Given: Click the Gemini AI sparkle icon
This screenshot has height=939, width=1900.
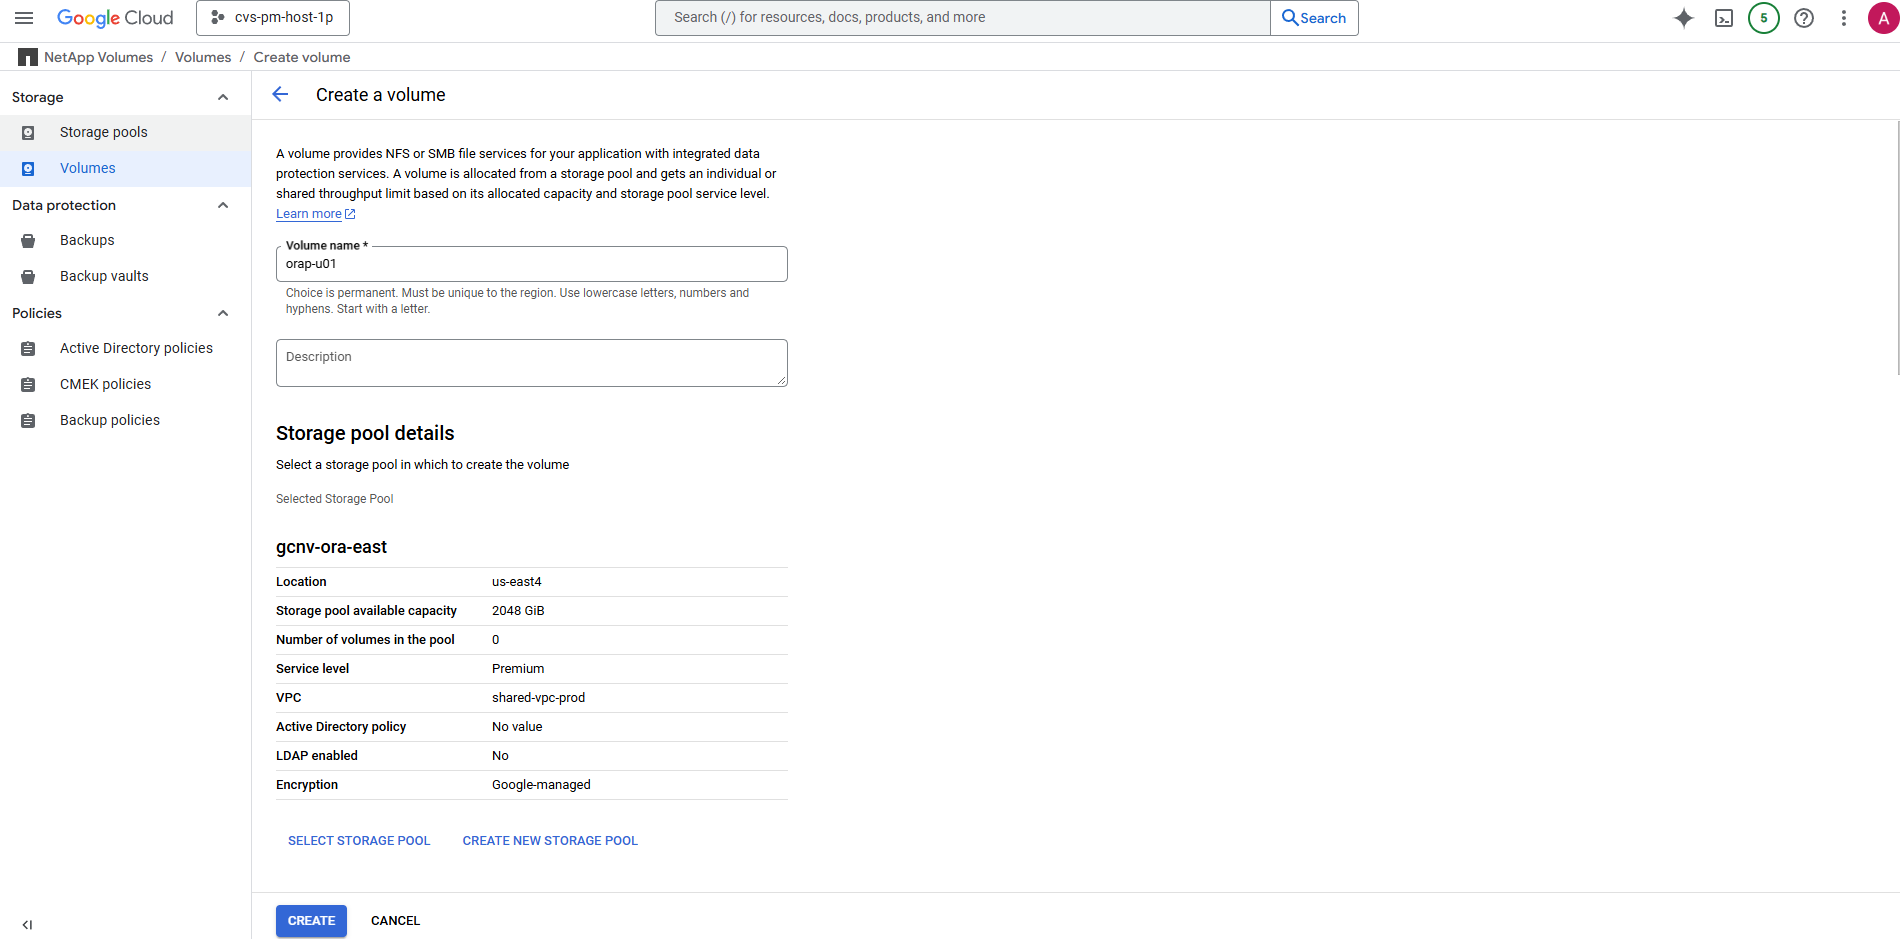Looking at the screenshot, I should (1684, 18).
